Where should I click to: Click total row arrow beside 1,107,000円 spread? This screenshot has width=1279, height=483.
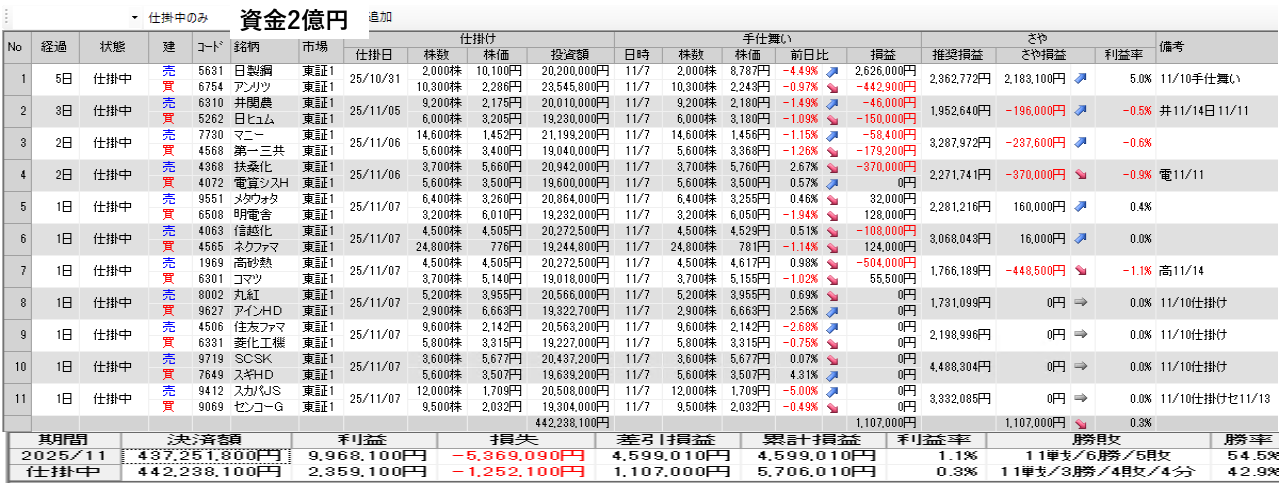tap(1080, 423)
